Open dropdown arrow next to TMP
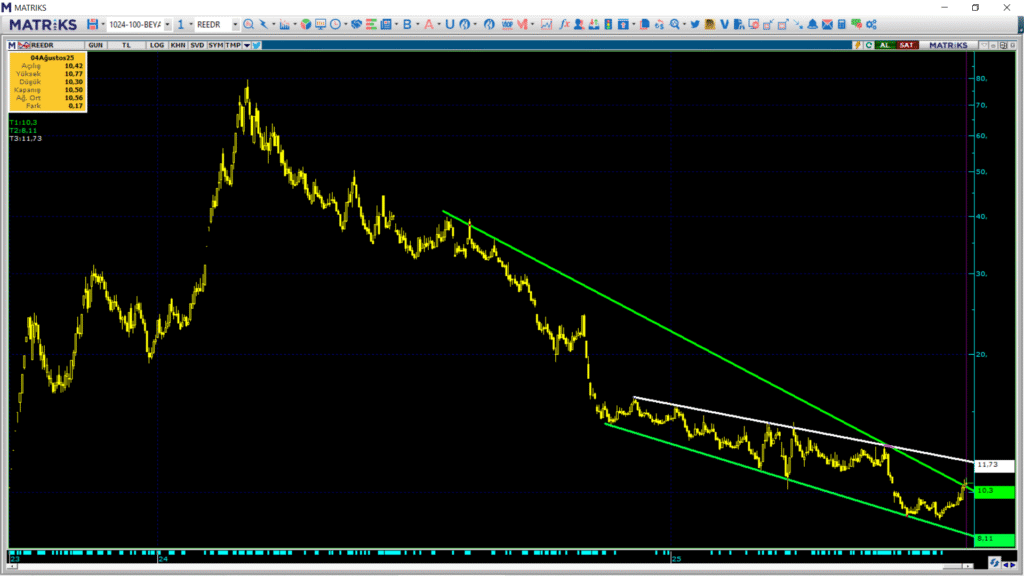The width and height of the screenshot is (1024, 576). 246,45
